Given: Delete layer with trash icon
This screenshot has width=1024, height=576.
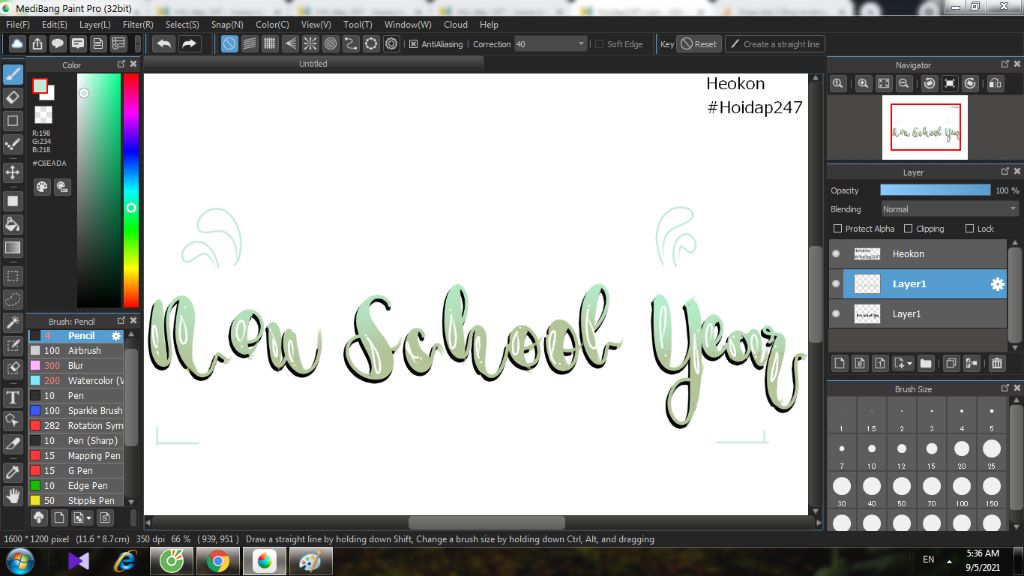Looking at the screenshot, I should pos(997,363).
